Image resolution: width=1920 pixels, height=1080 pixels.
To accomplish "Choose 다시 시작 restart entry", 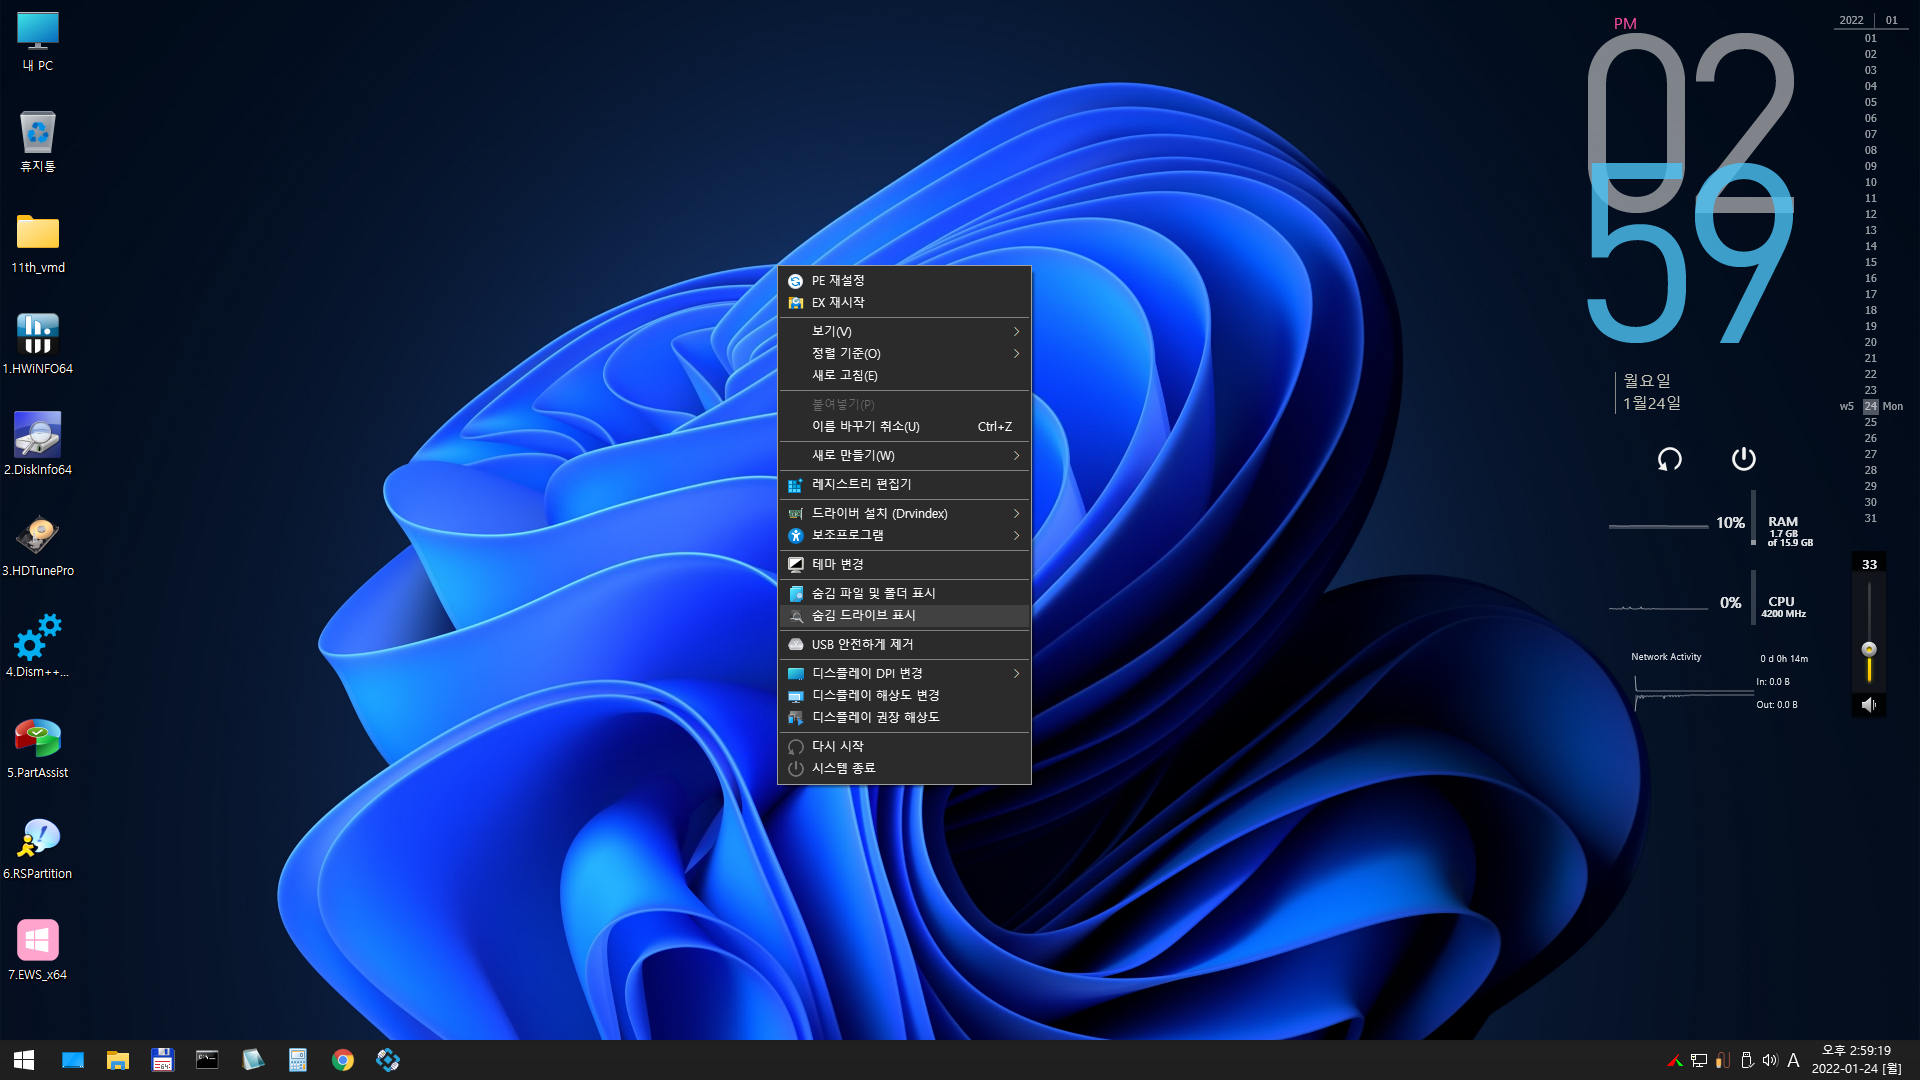I will (904, 747).
